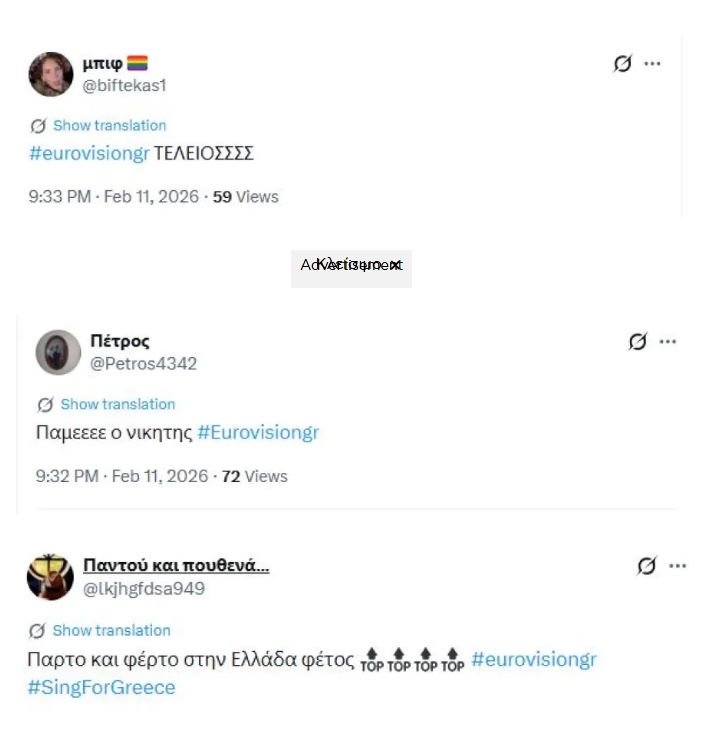Open the 9:32 PM Feb 11 timestamp
Screen dimensions: 713x736
click(122, 476)
